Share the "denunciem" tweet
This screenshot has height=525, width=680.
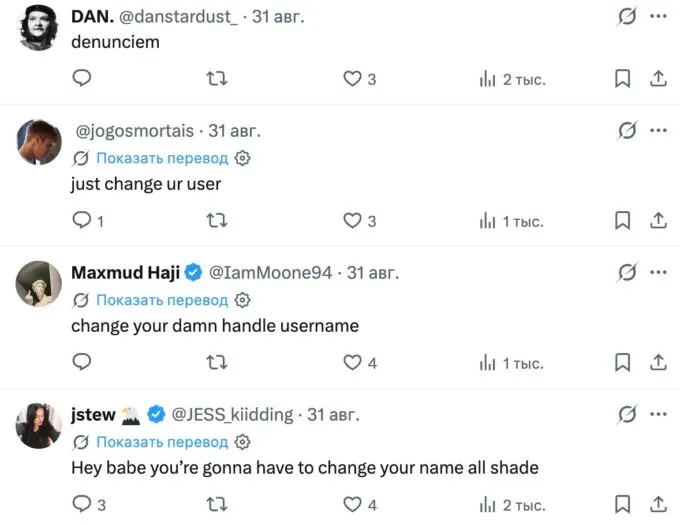(658, 79)
